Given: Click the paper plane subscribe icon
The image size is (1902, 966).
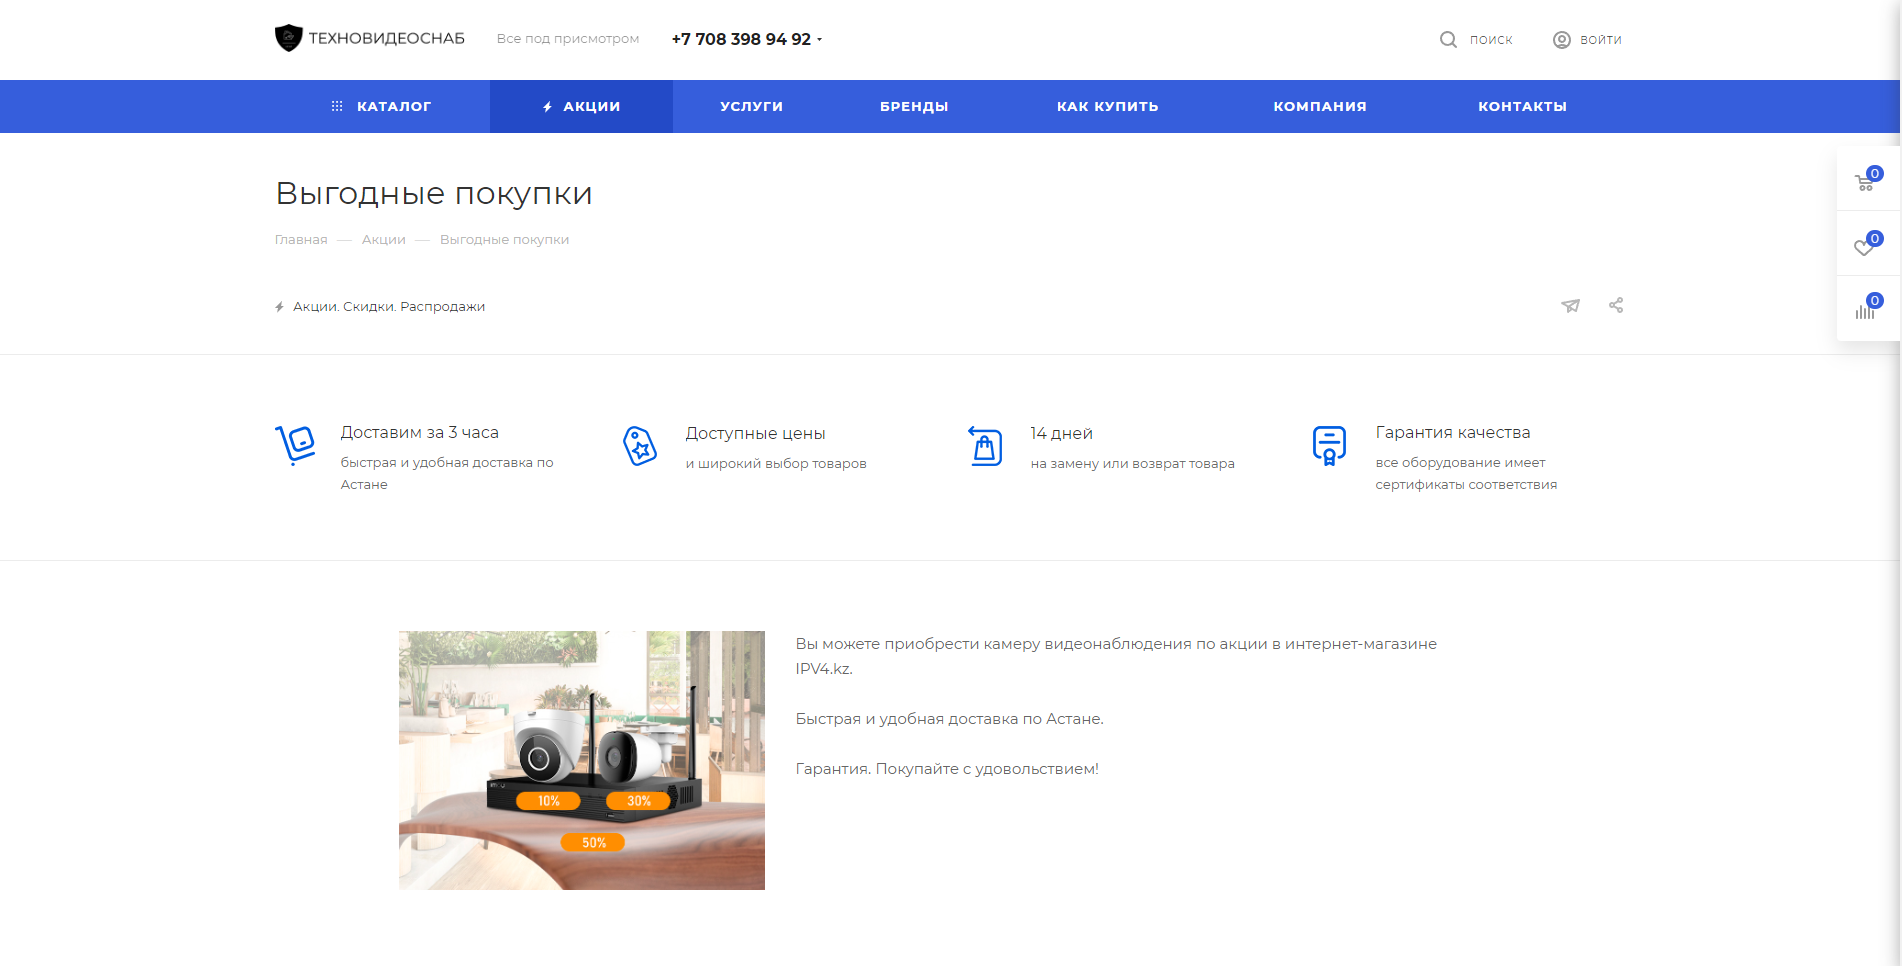Looking at the screenshot, I should (x=1571, y=306).
